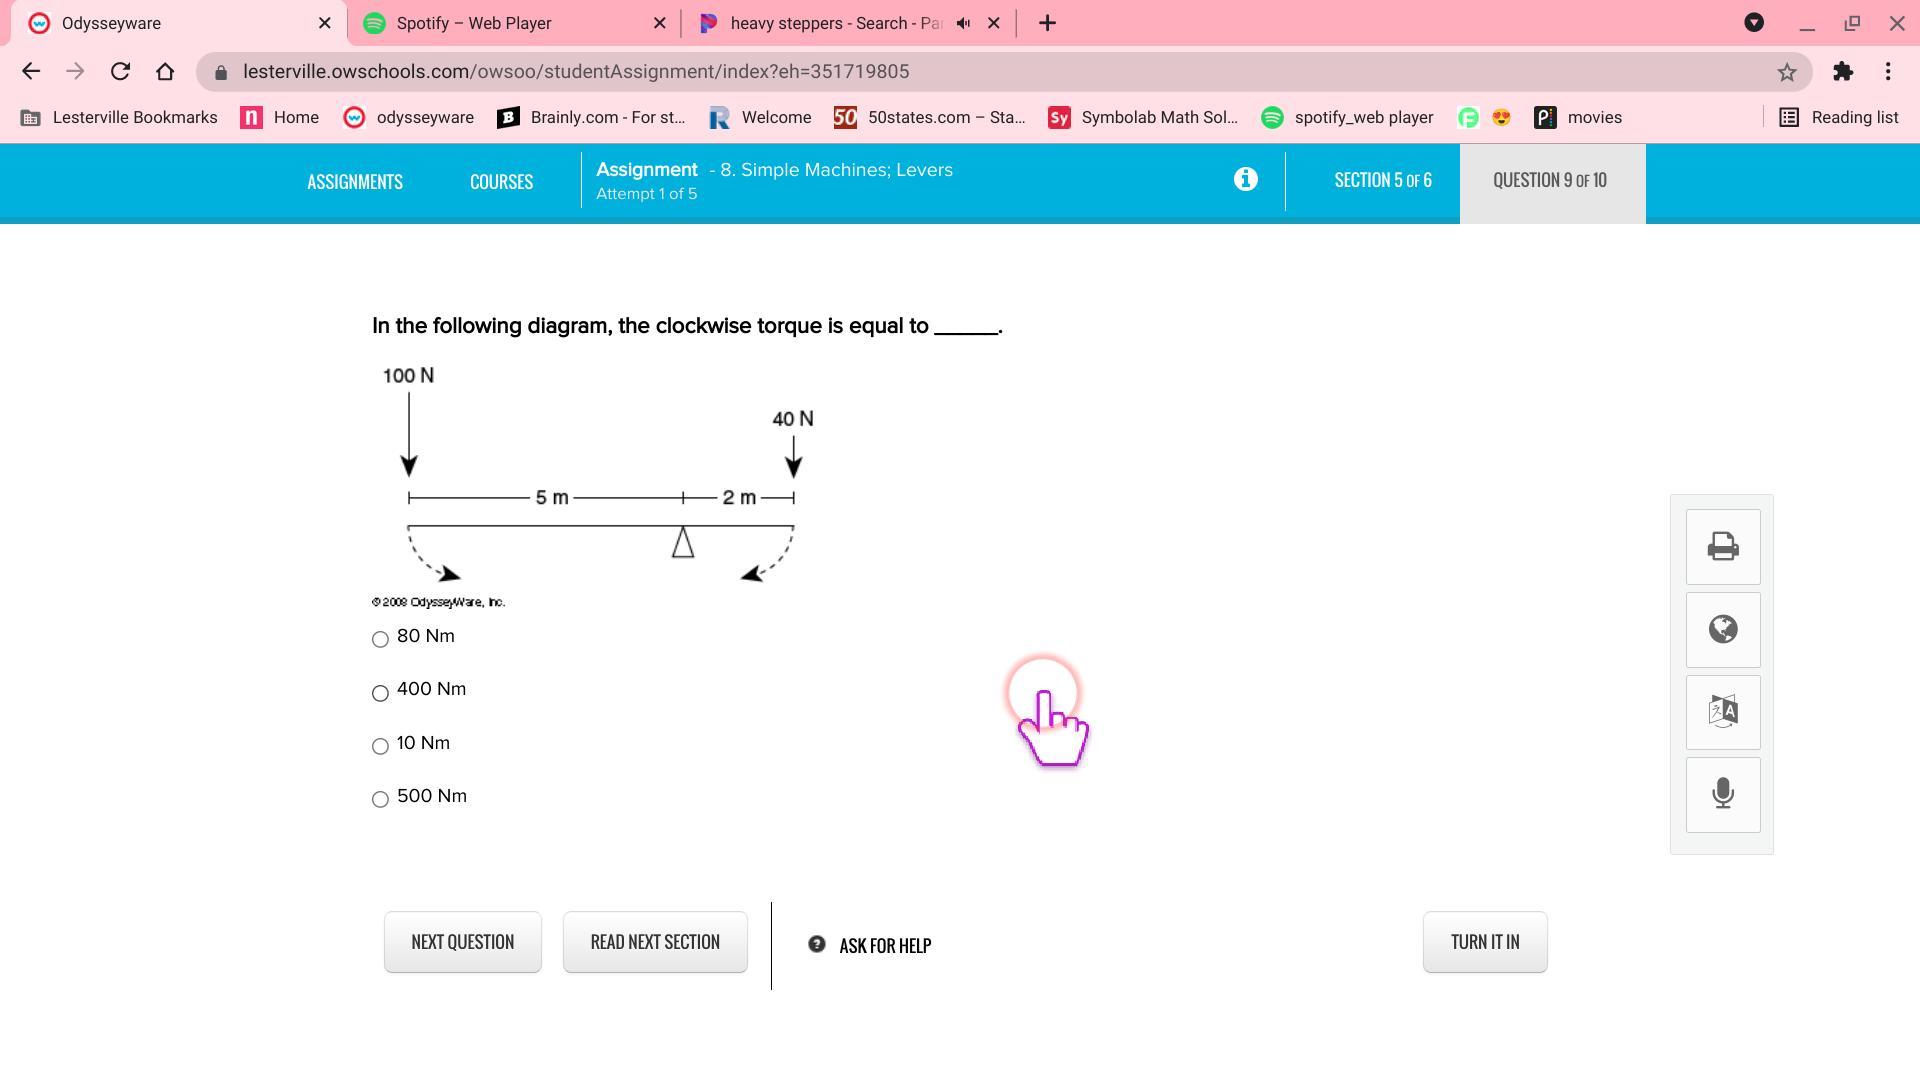
Task: Activate the microphone text-to-speech icon
Action: [x=1722, y=795]
